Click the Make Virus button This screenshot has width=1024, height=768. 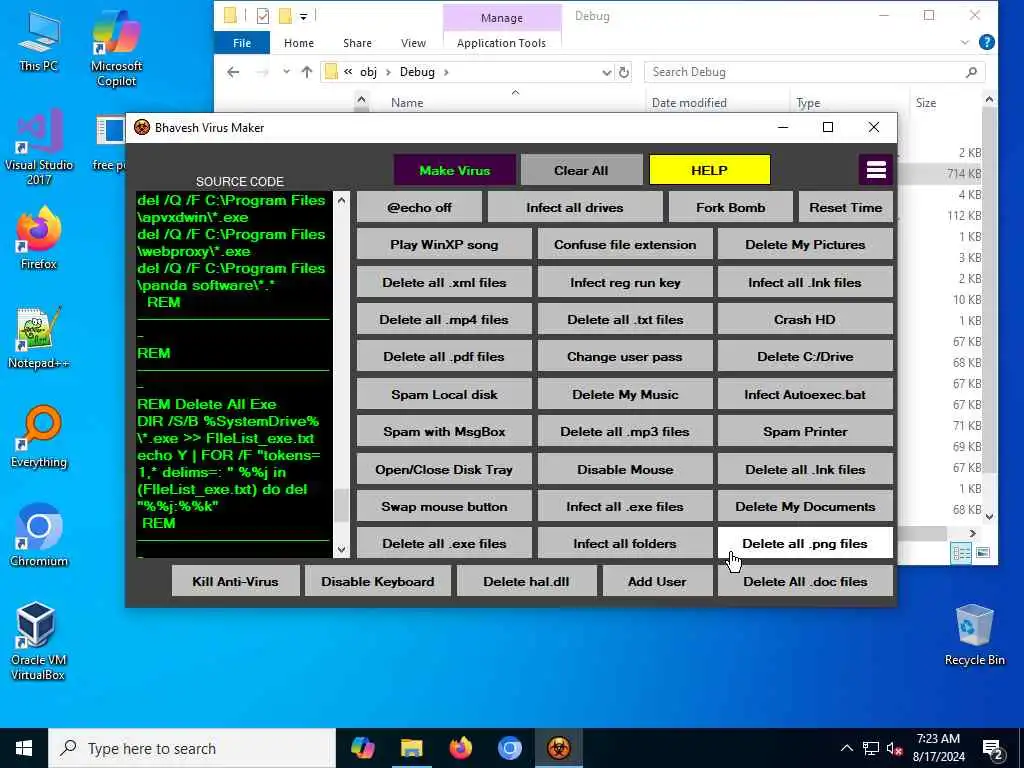(455, 170)
